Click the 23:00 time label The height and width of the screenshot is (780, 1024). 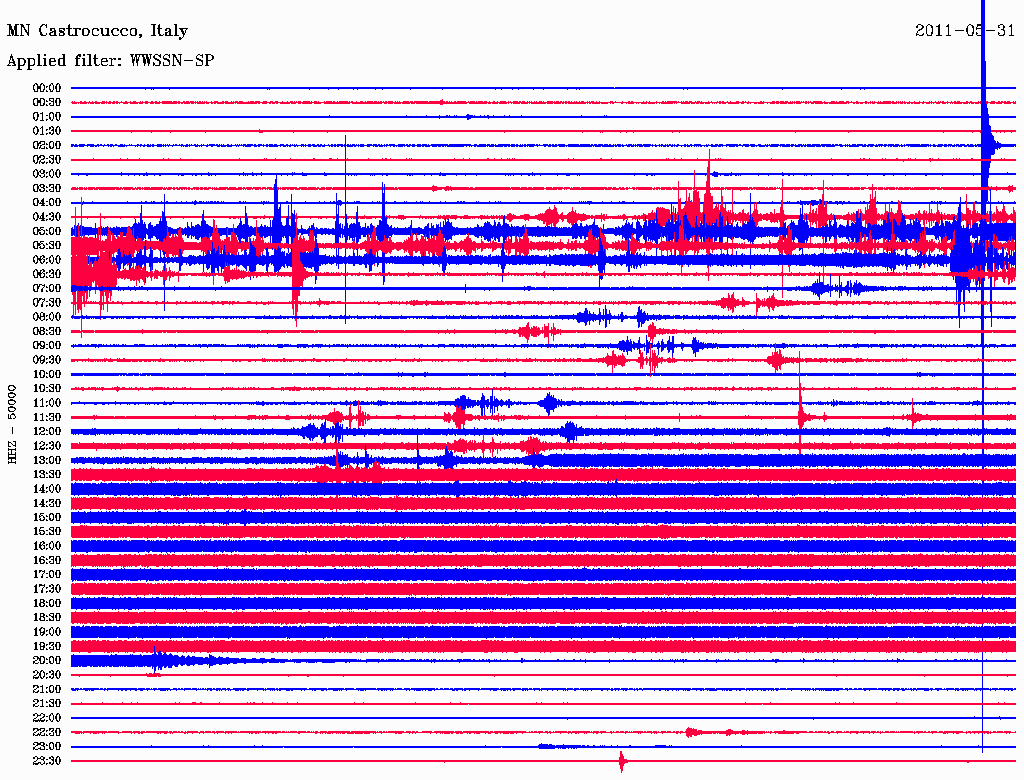point(47,747)
